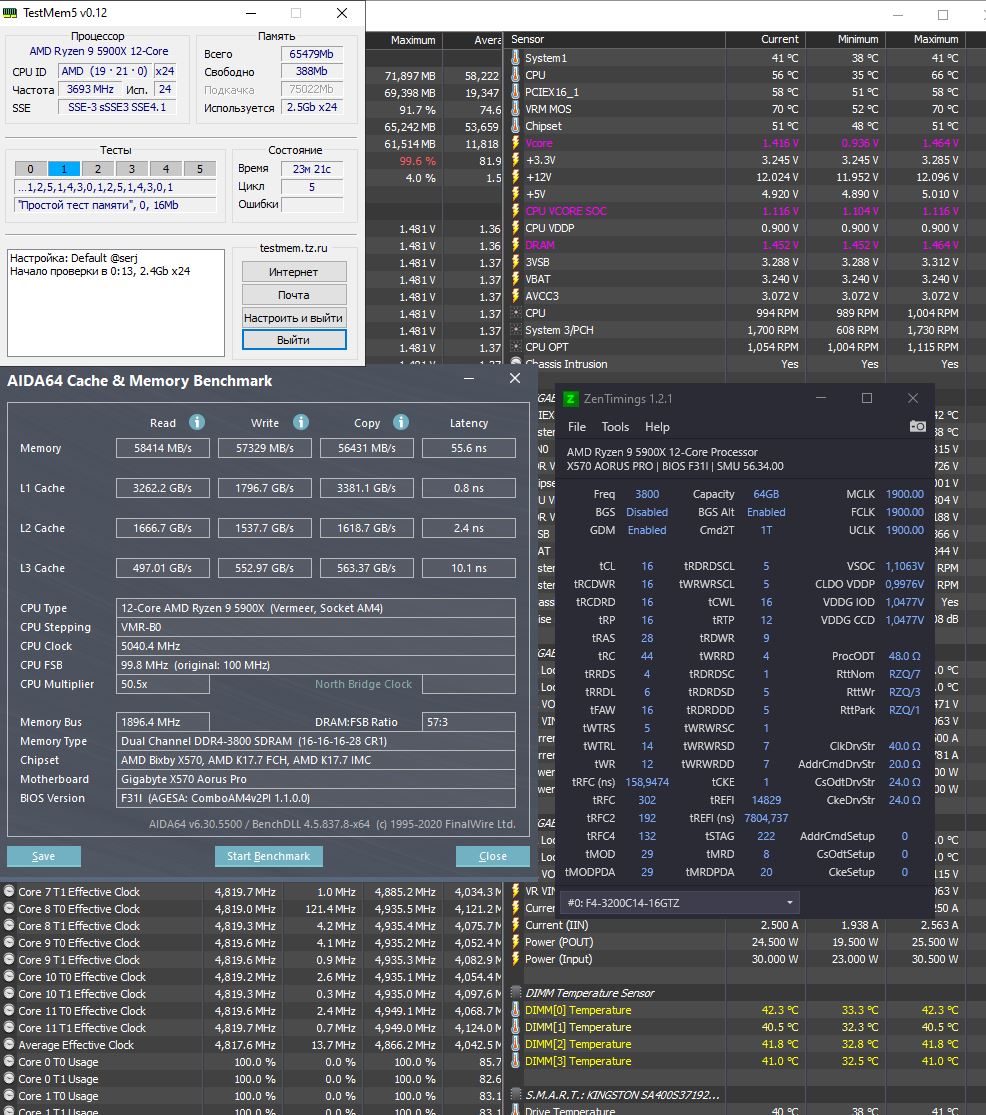986x1115 pixels.
Task: Click the fan icon beside System 3/PCH
Action: click(x=516, y=330)
